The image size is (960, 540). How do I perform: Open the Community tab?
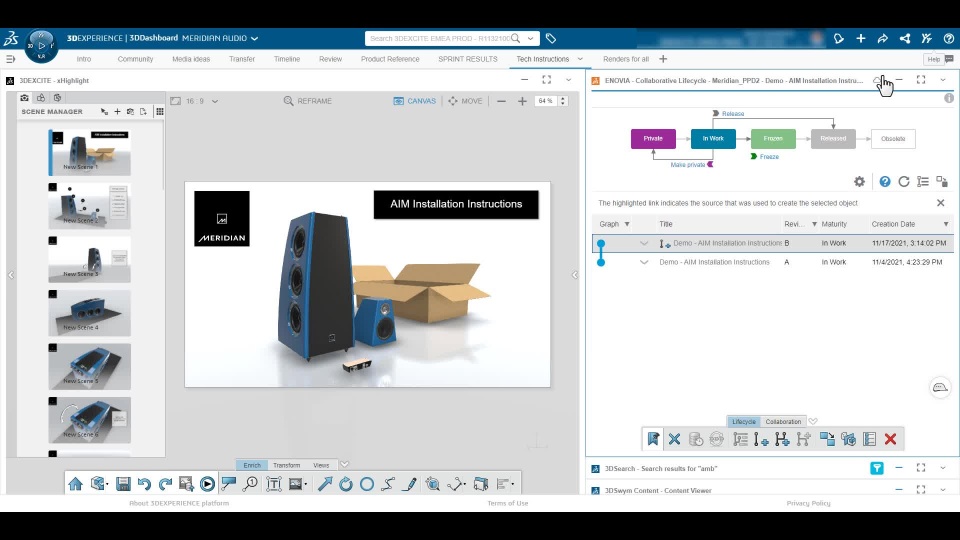(135, 59)
